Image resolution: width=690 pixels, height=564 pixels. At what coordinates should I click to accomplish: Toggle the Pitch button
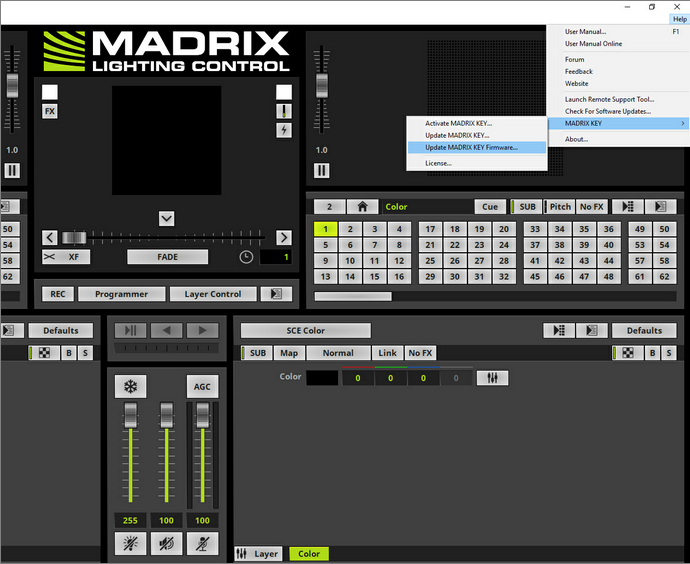click(x=560, y=207)
